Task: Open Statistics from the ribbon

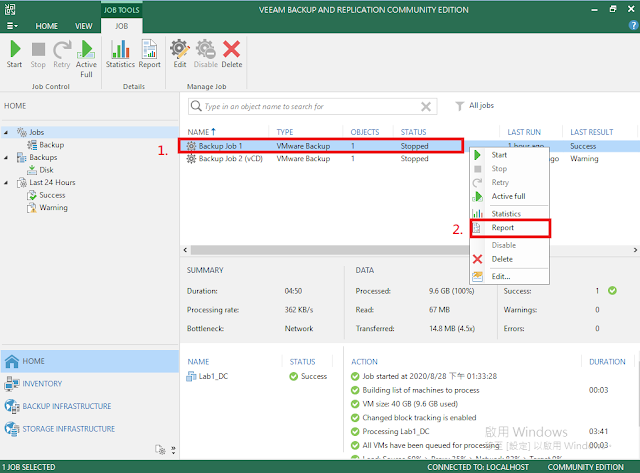Action: [120, 54]
